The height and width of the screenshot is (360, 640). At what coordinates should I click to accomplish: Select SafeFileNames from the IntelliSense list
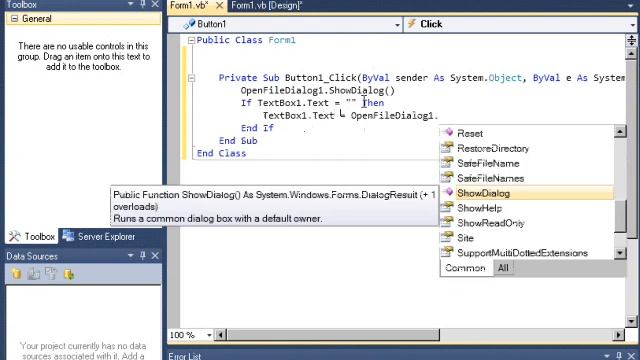click(x=490, y=178)
